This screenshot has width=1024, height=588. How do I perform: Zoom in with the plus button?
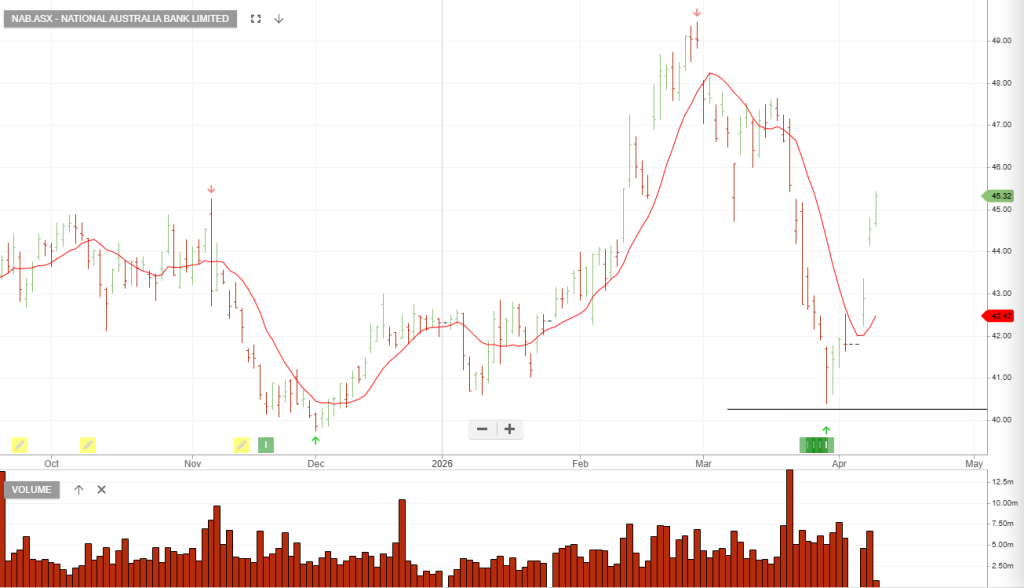click(x=510, y=429)
